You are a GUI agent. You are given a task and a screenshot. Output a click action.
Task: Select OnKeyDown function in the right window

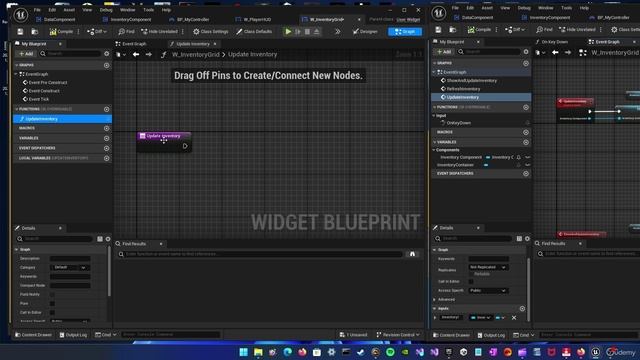coord(458,123)
